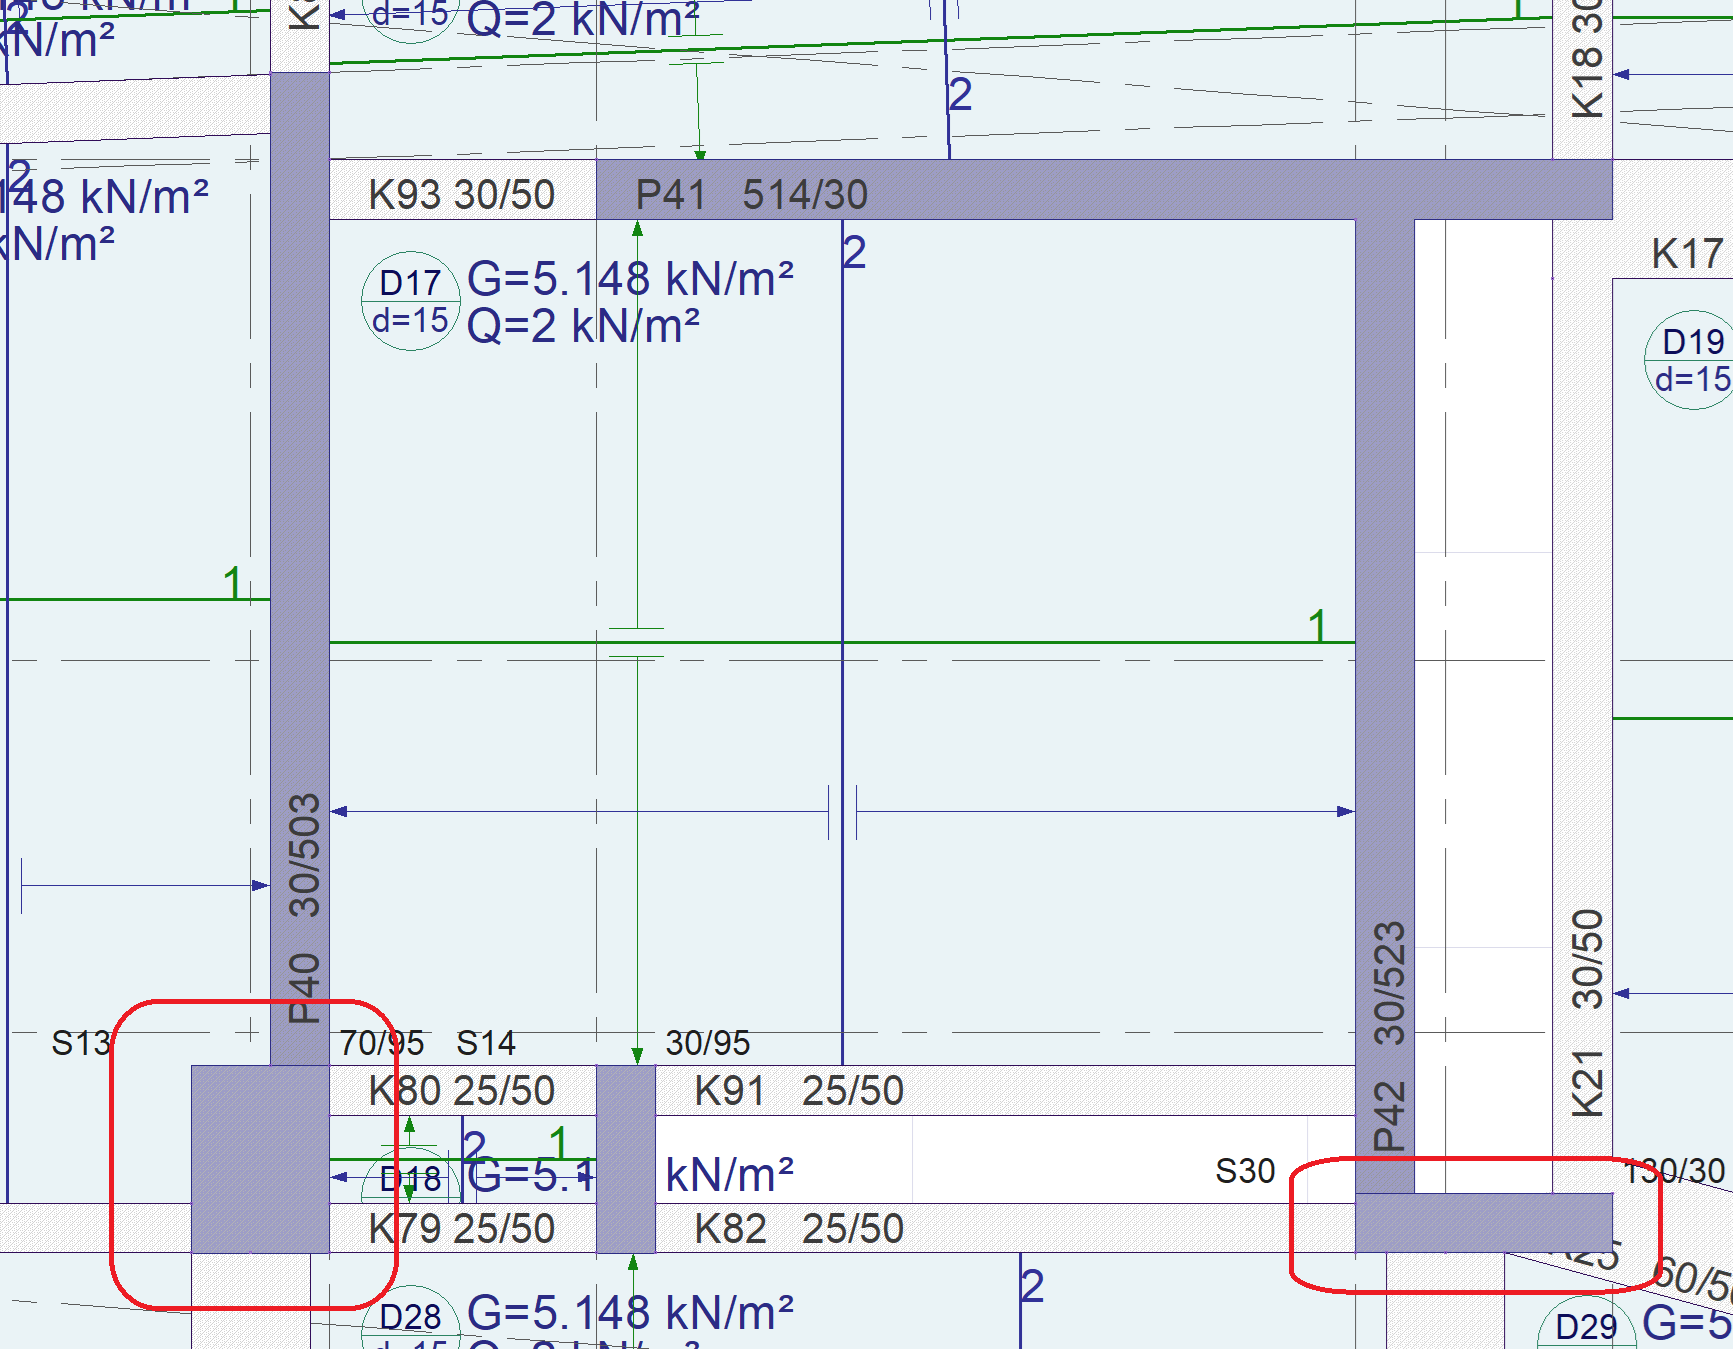Select the K79 25/50 beam label

coord(461,1229)
